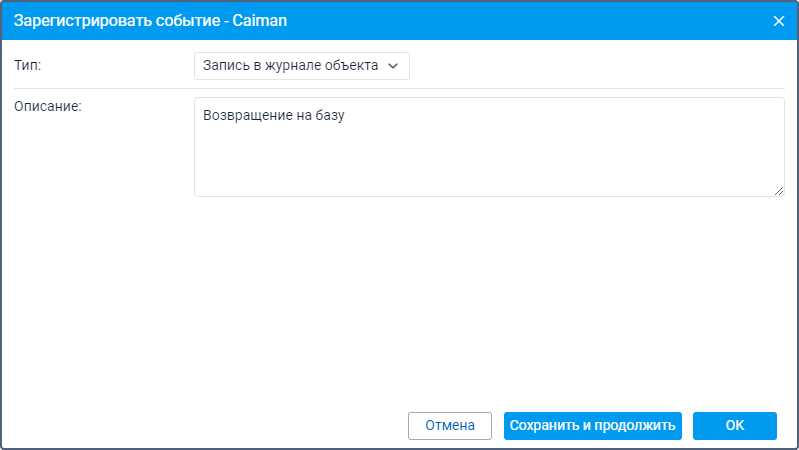Select the Тип combo box field
The height and width of the screenshot is (450, 799).
(x=301, y=66)
